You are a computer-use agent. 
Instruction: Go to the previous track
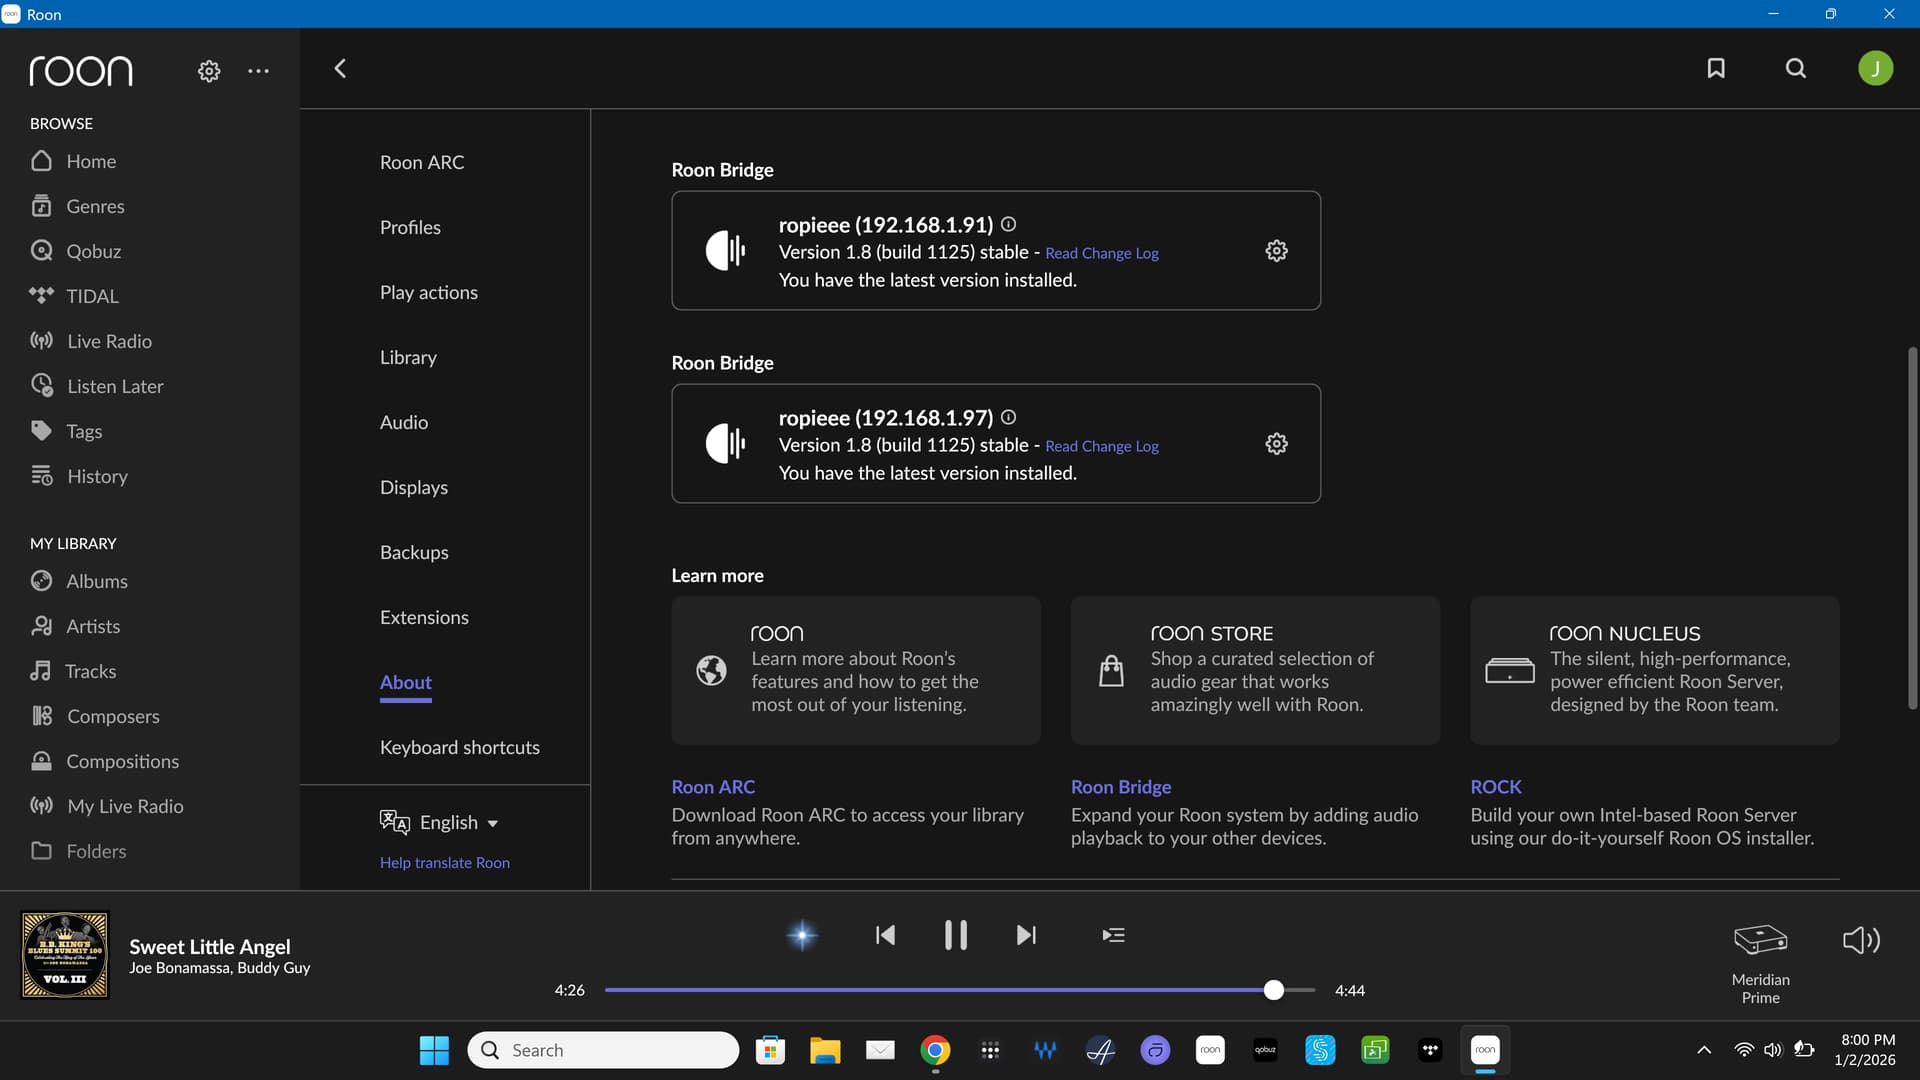tap(885, 935)
